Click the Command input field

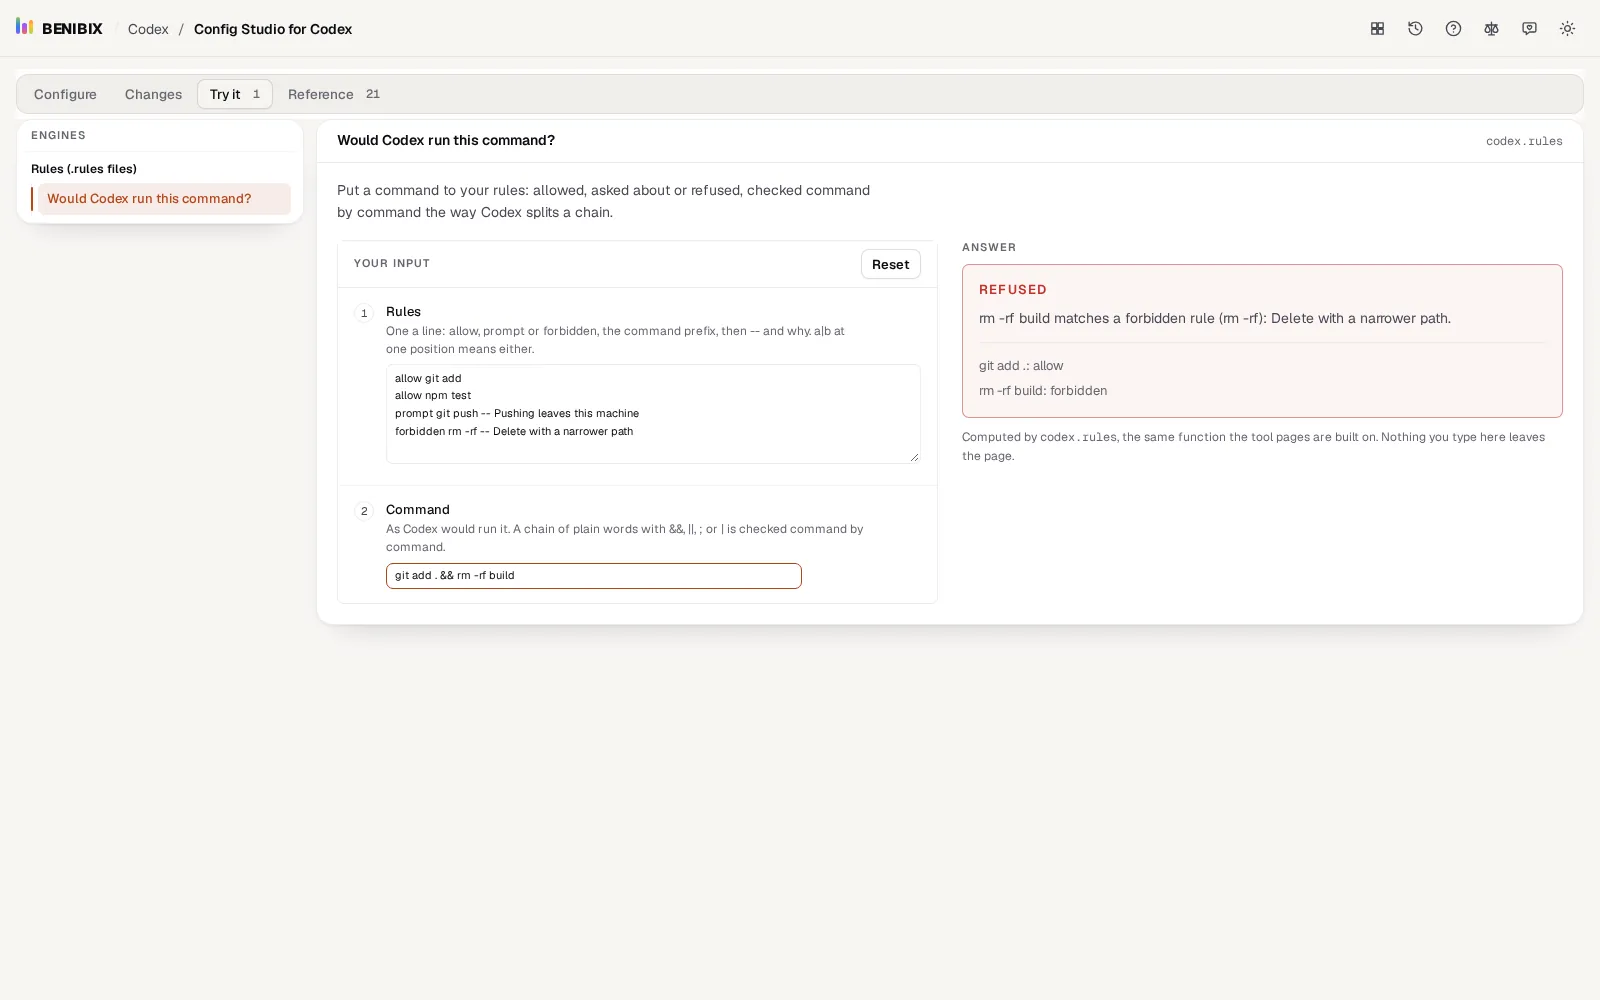594,576
